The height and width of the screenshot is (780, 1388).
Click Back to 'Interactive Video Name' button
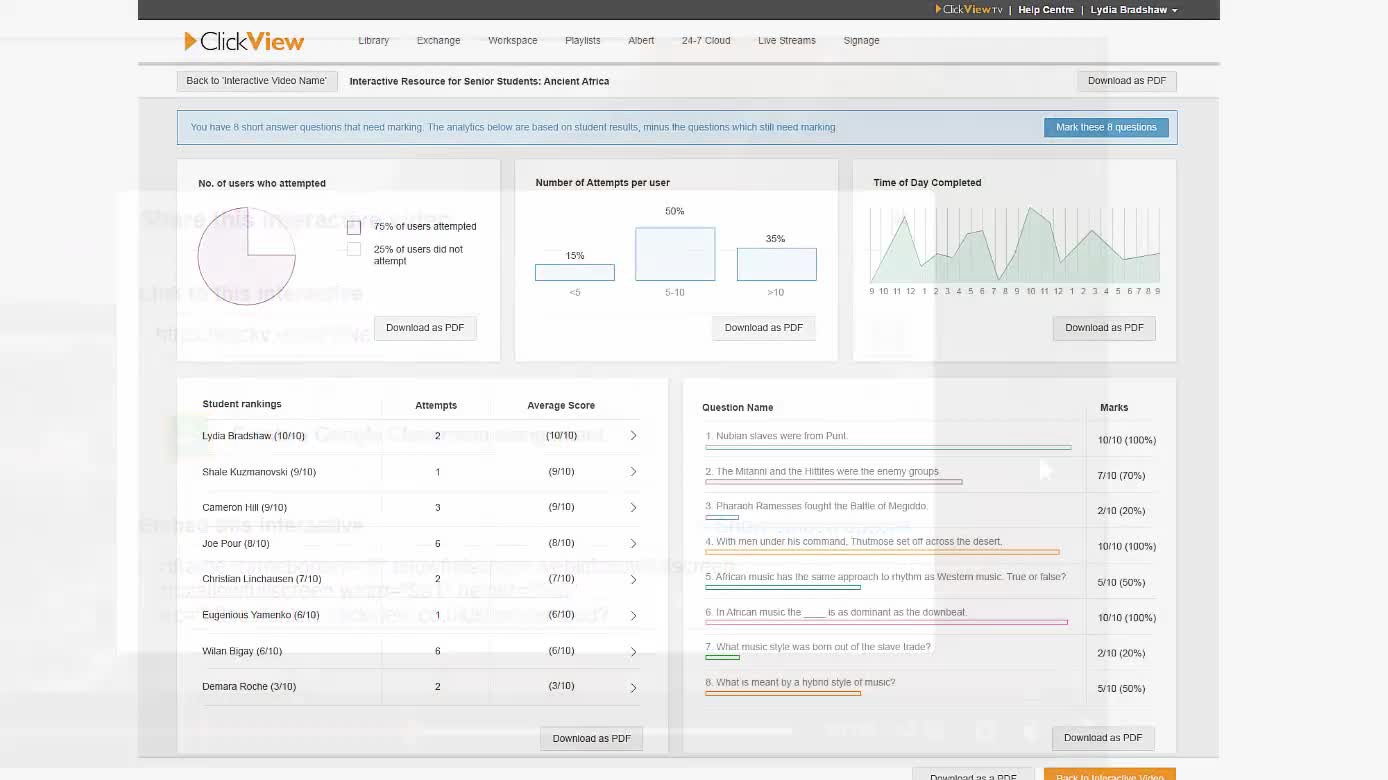(257, 81)
